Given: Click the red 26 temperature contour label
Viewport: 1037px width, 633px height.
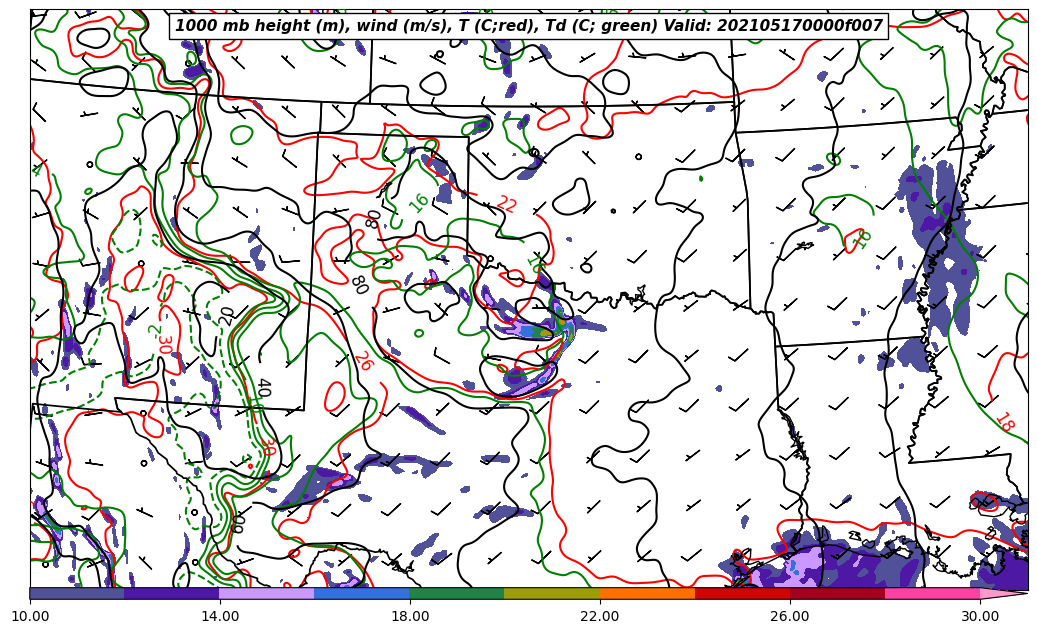Looking at the screenshot, I should click(362, 361).
